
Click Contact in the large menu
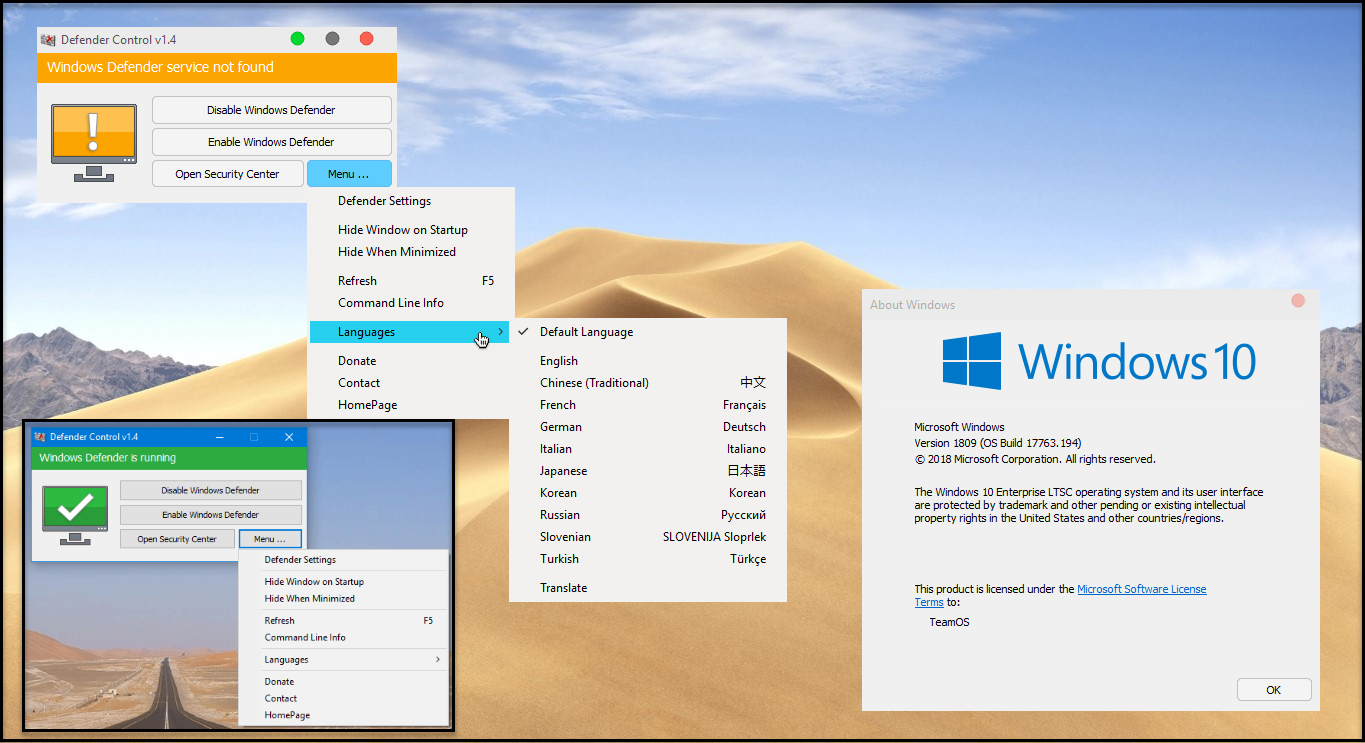tap(411, 383)
